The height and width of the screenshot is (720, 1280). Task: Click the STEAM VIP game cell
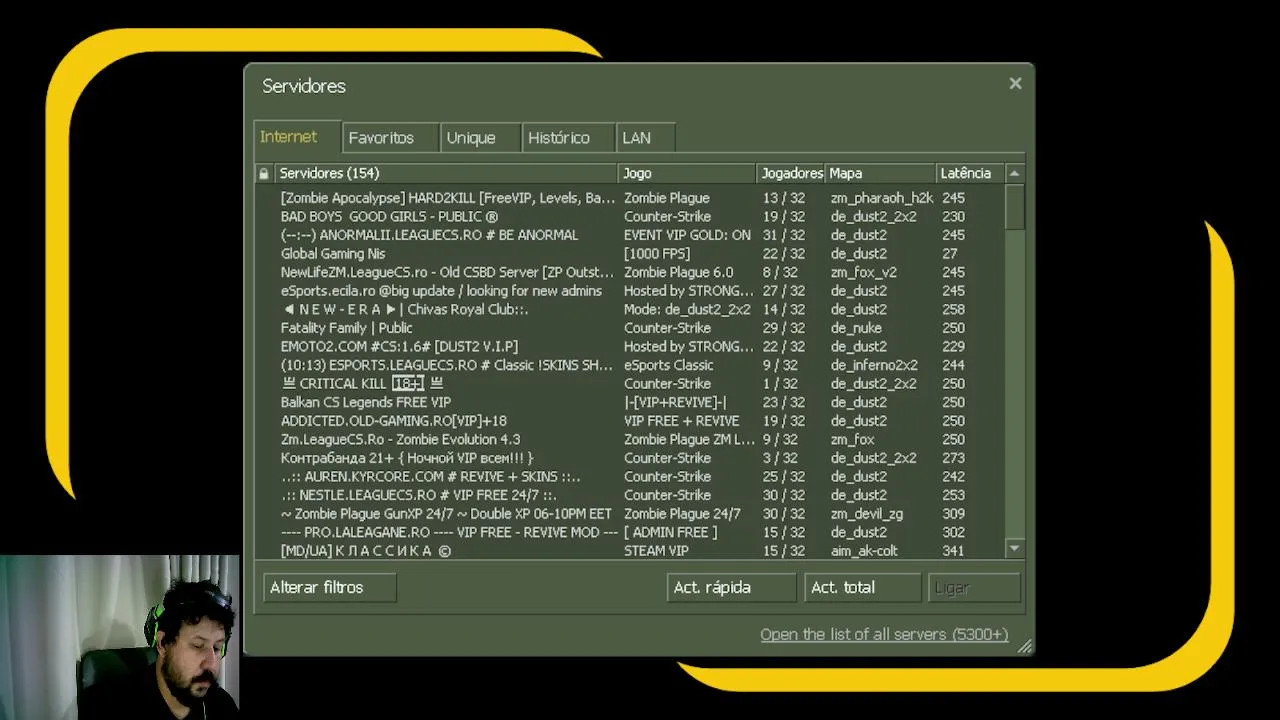pyautogui.click(x=656, y=550)
